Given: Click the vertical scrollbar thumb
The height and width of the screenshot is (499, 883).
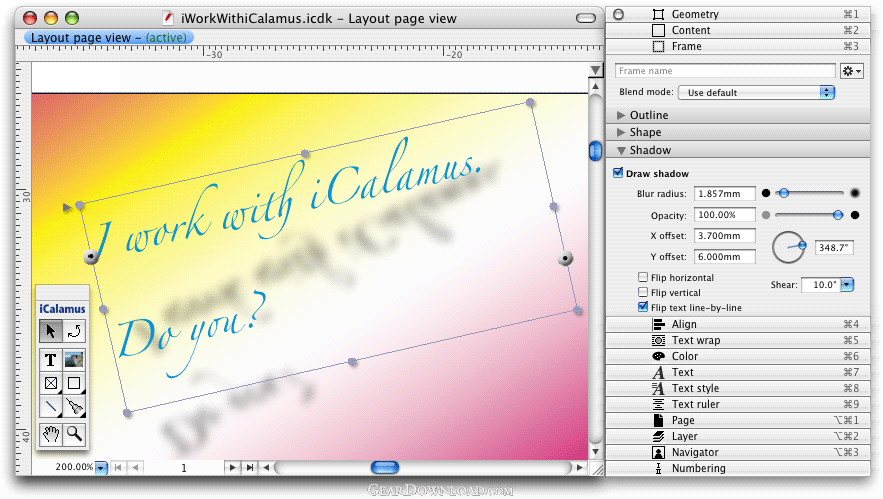Looking at the screenshot, I should 596,150.
